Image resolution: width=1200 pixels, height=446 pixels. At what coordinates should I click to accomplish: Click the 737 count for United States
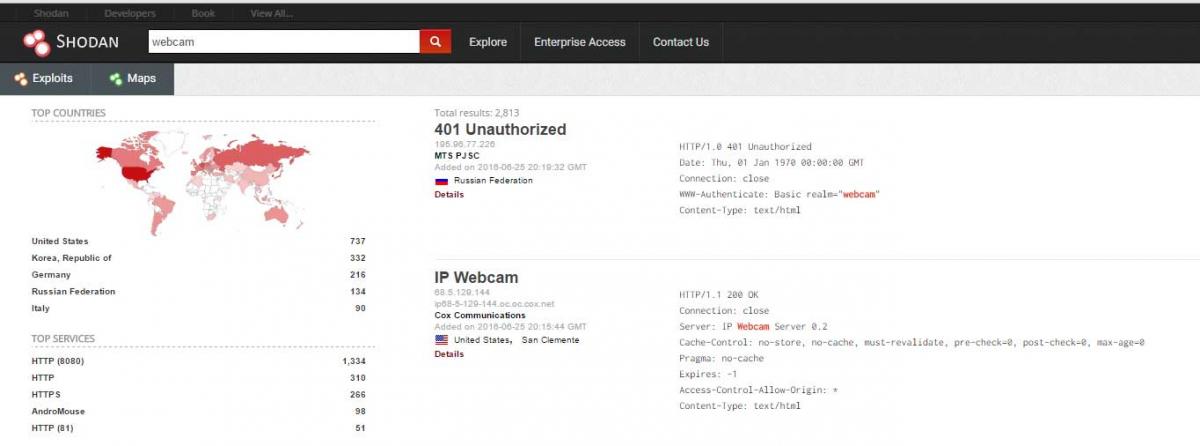tap(357, 241)
